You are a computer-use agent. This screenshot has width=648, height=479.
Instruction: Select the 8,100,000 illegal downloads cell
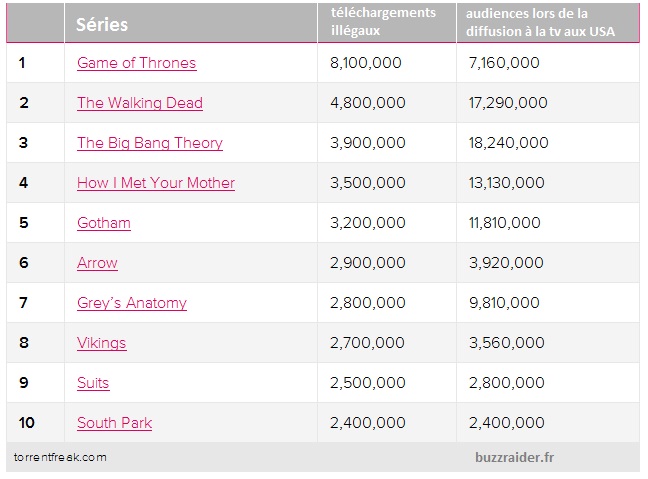click(365, 63)
